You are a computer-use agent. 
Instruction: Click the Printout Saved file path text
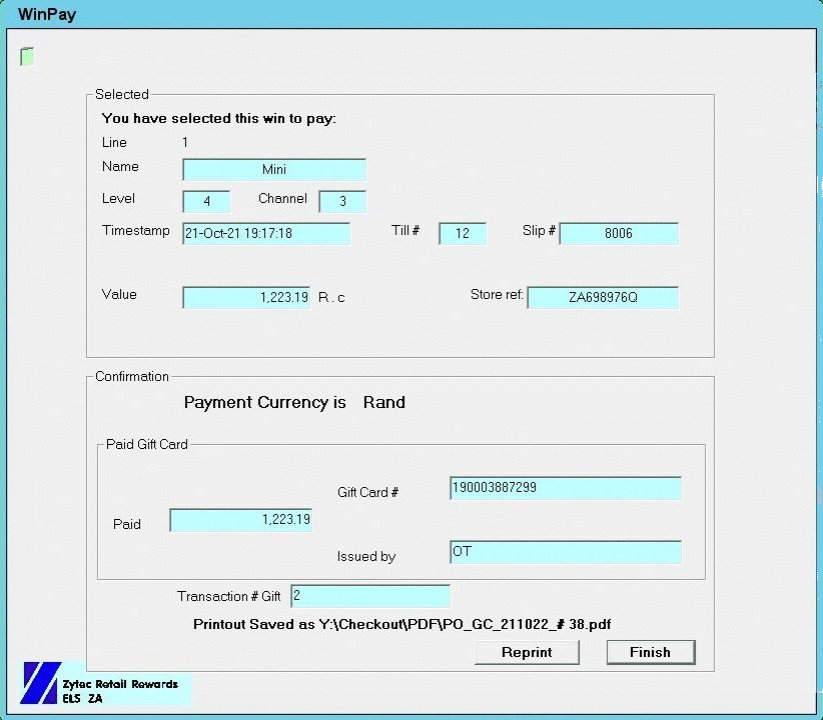click(x=401, y=624)
